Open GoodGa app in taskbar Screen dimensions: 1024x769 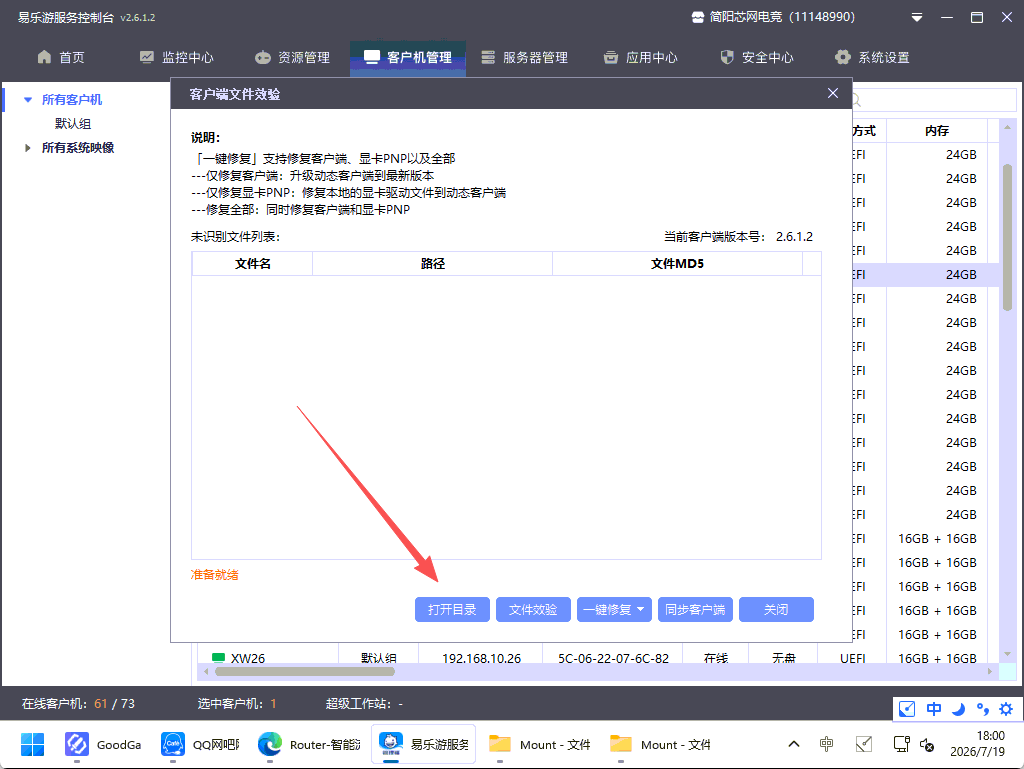[x=103, y=744]
